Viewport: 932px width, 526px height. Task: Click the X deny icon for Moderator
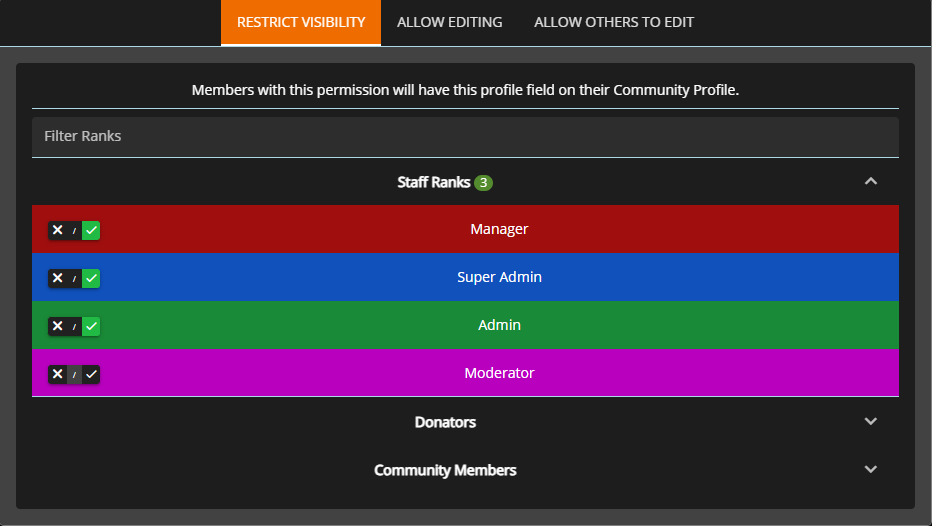tap(58, 374)
